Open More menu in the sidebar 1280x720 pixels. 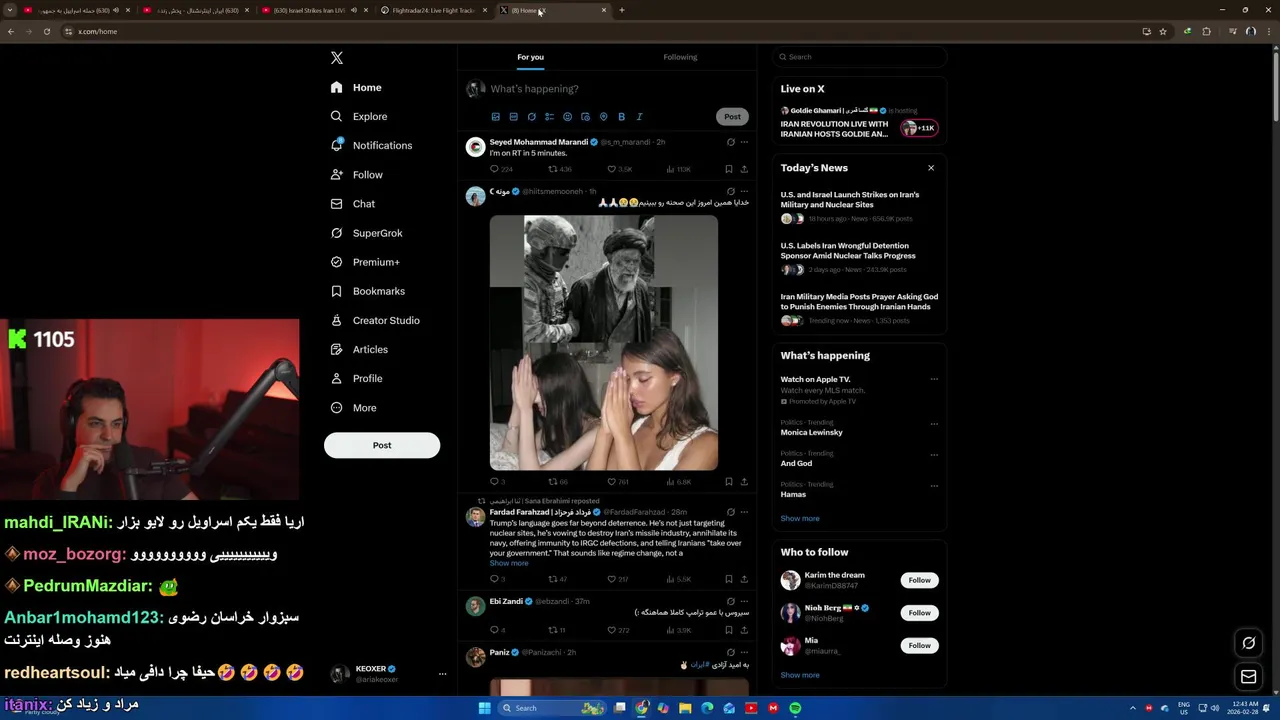pyautogui.click(x=354, y=408)
